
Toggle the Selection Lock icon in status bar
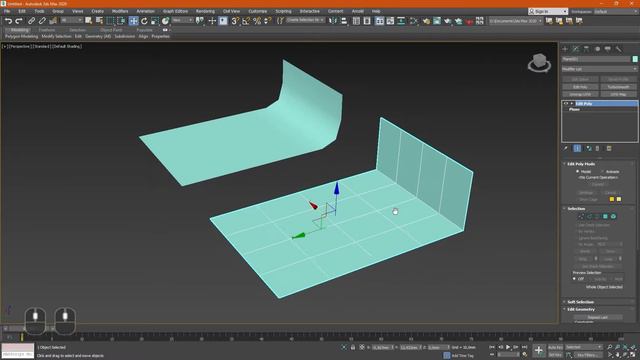[353, 347]
